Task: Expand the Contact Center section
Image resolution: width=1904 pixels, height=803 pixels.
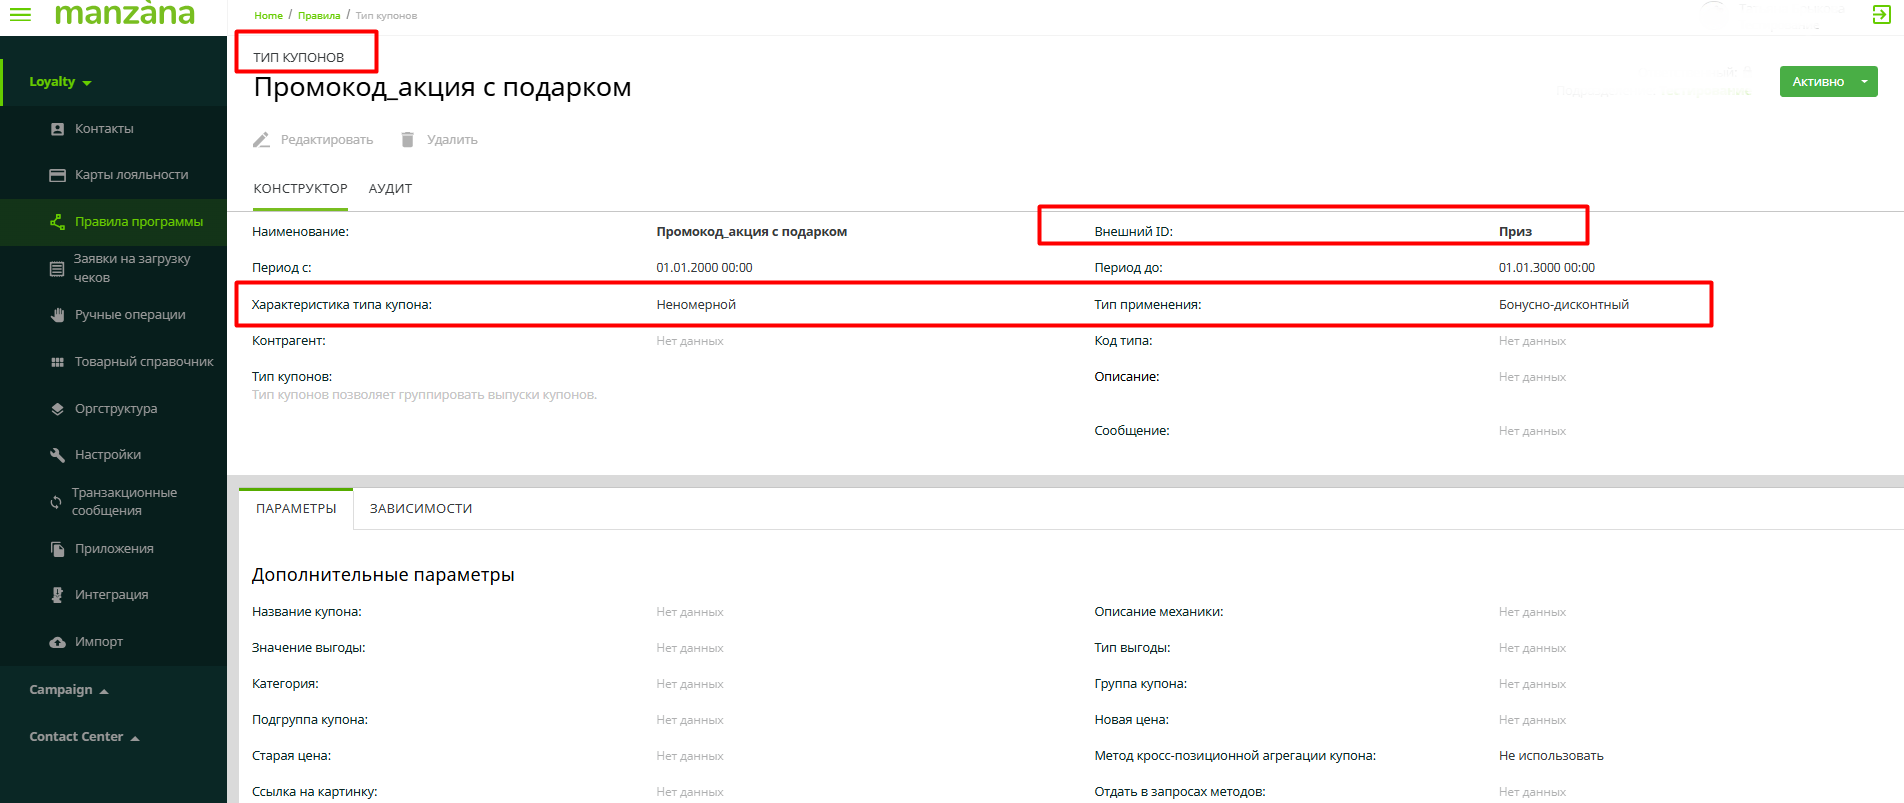Action: (84, 737)
